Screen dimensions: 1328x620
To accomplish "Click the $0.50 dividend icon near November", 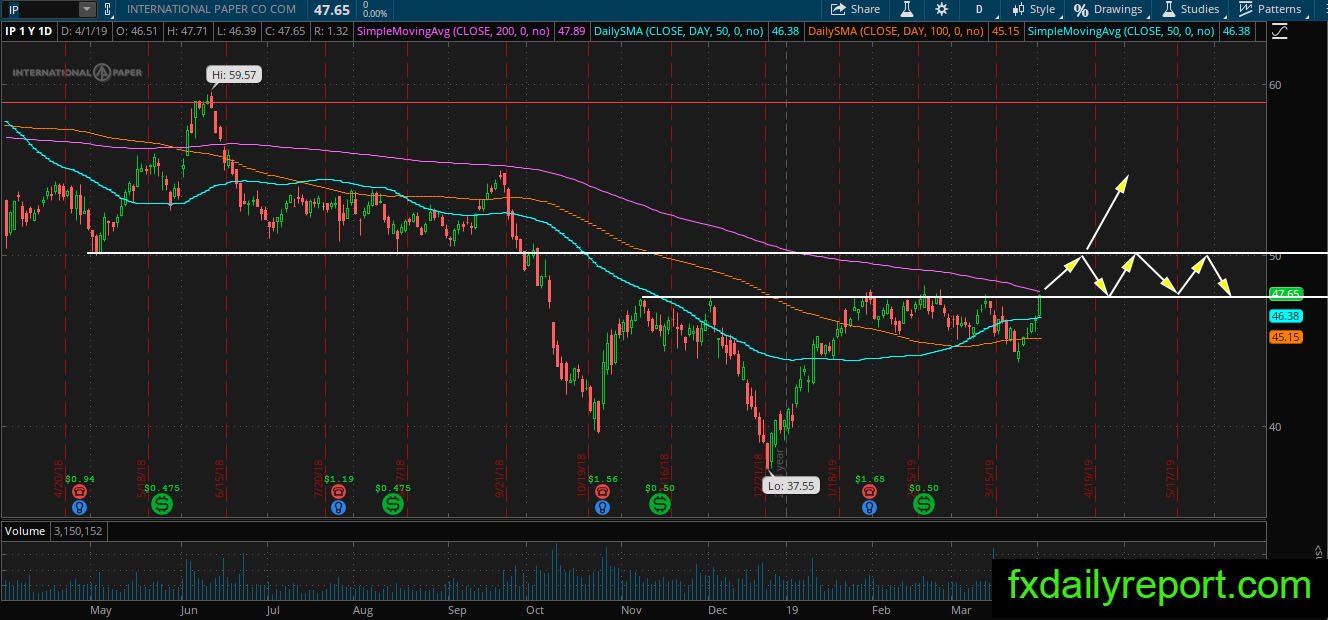I will pyautogui.click(x=660, y=505).
